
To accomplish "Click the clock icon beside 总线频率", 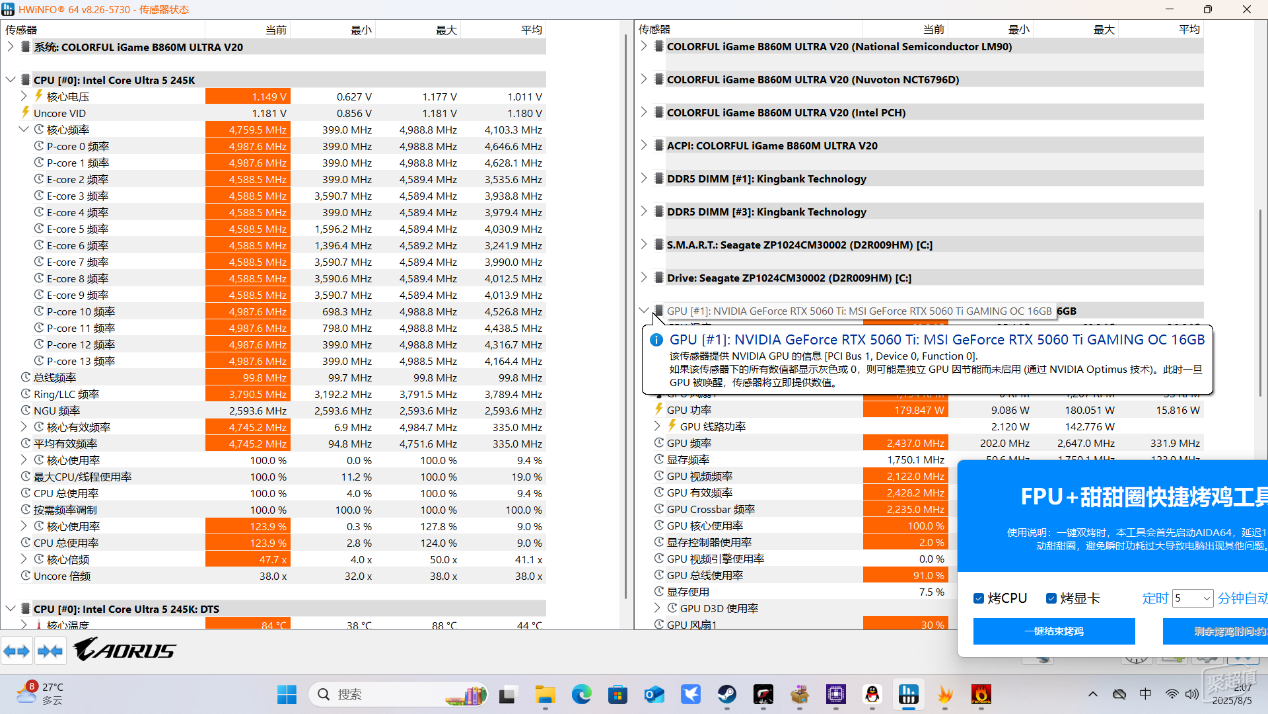I will pos(25,378).
